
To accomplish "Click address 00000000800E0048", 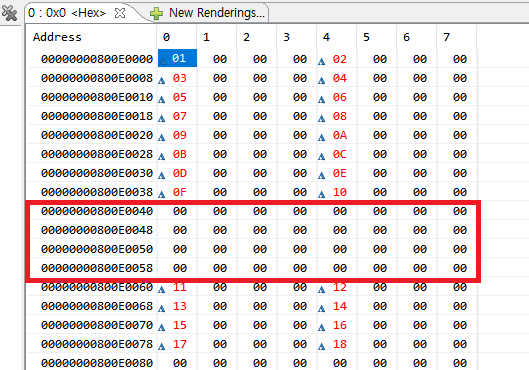I will coord(97,230).
